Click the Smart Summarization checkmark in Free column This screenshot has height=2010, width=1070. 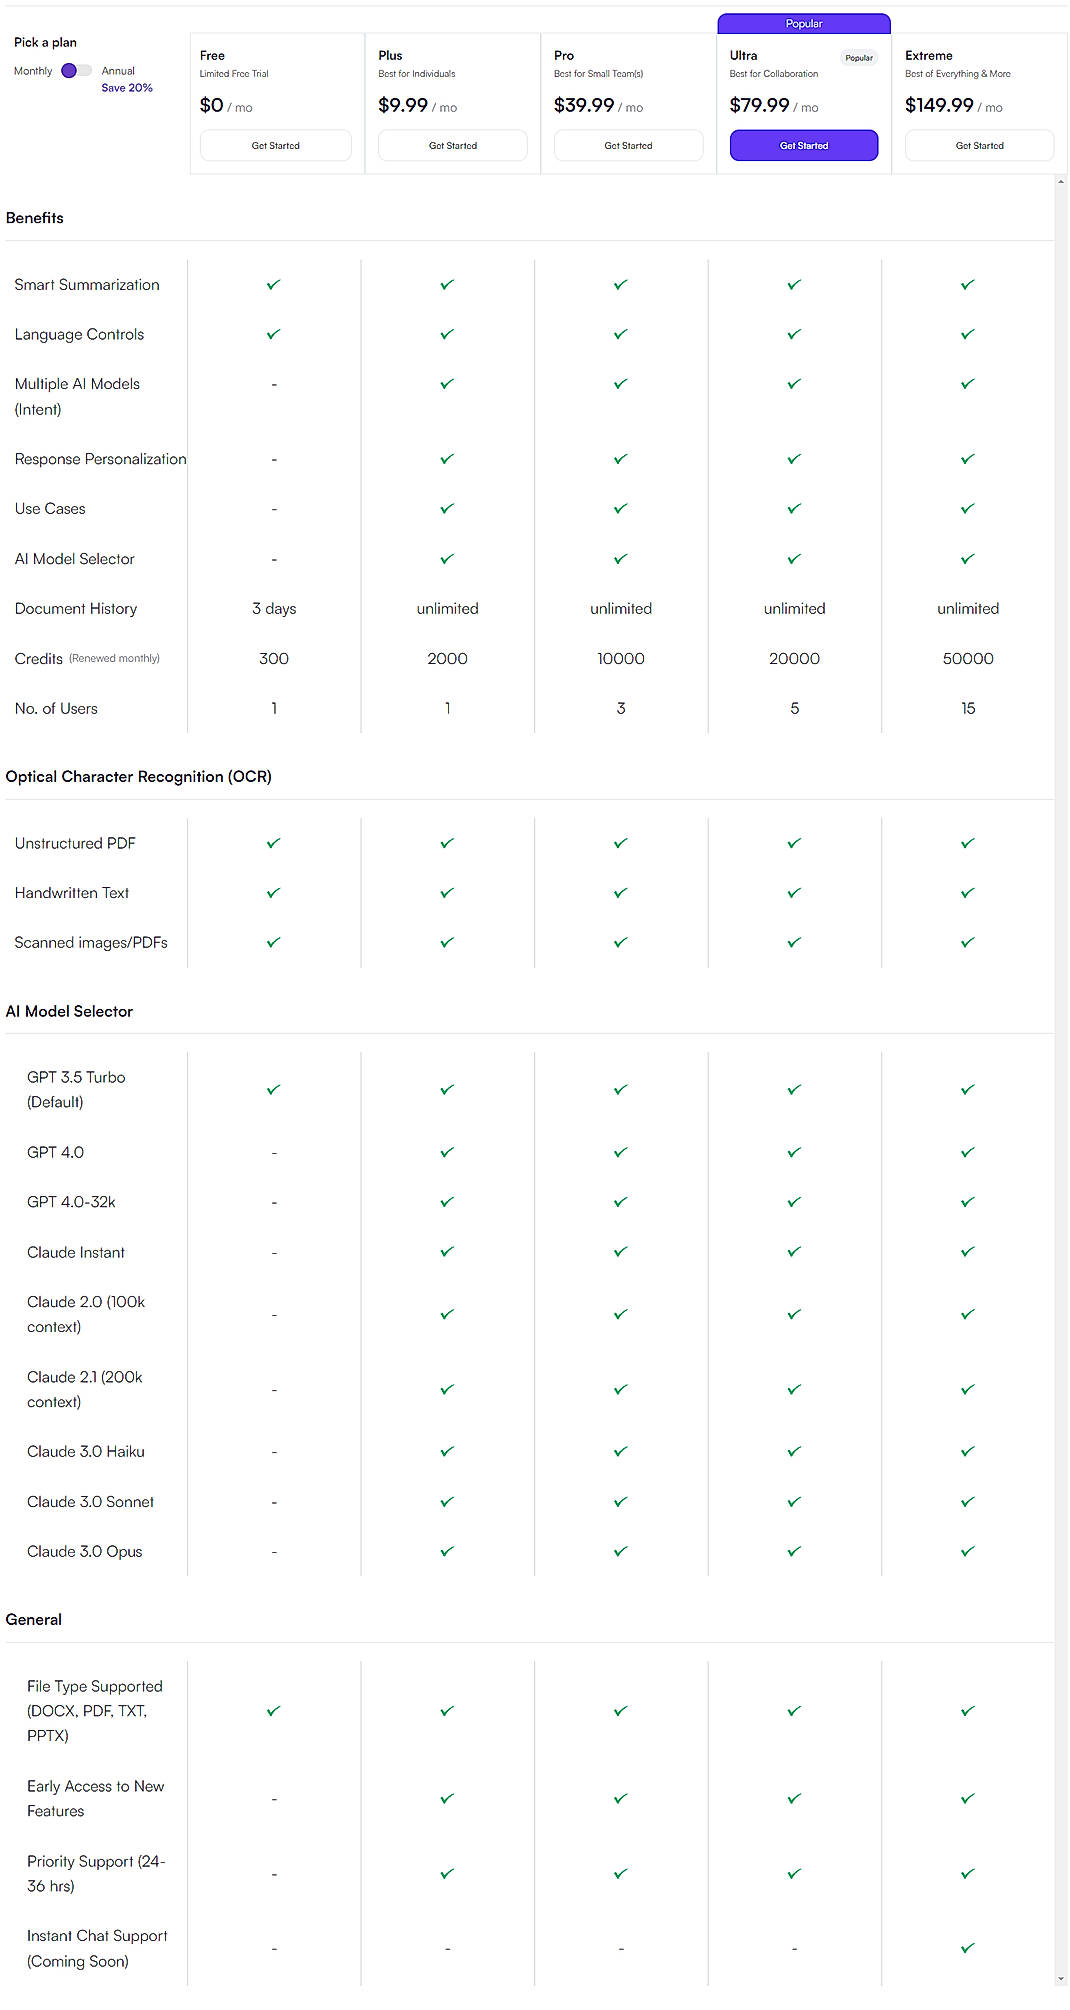coord(273,284)
